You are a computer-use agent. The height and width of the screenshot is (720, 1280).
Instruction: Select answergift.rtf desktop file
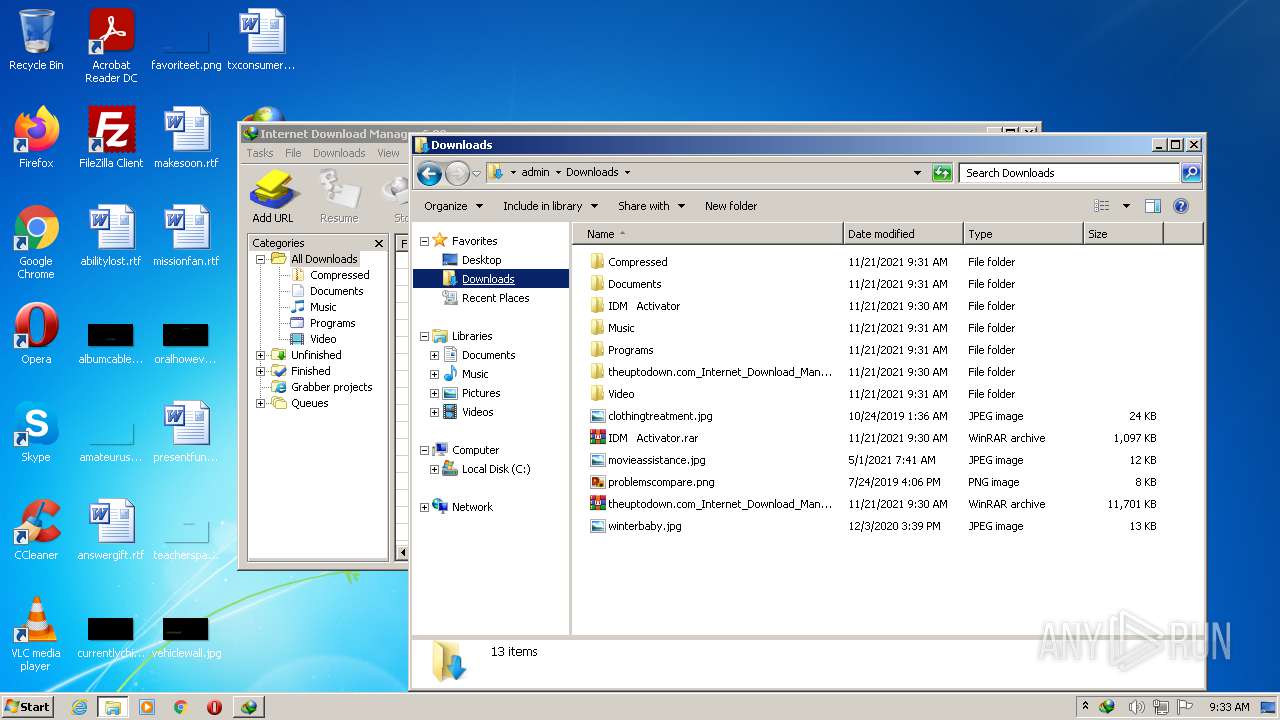coord(111,529)
